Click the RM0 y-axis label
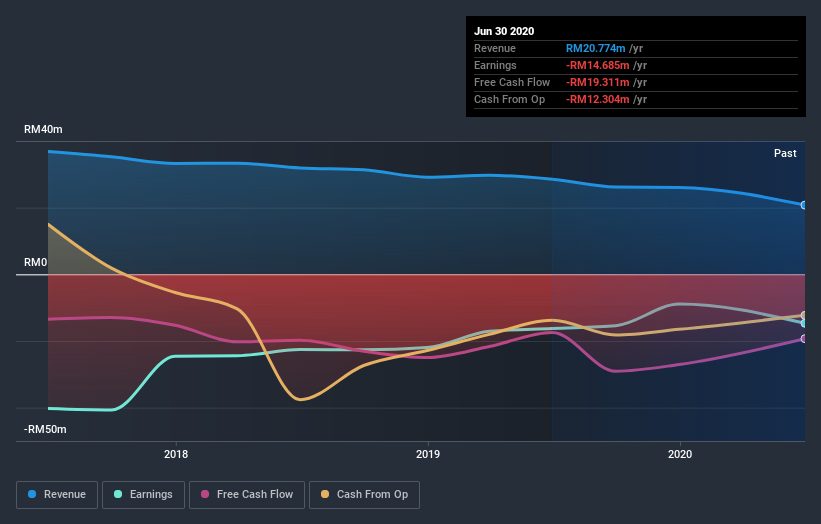 tap(36, 262)
